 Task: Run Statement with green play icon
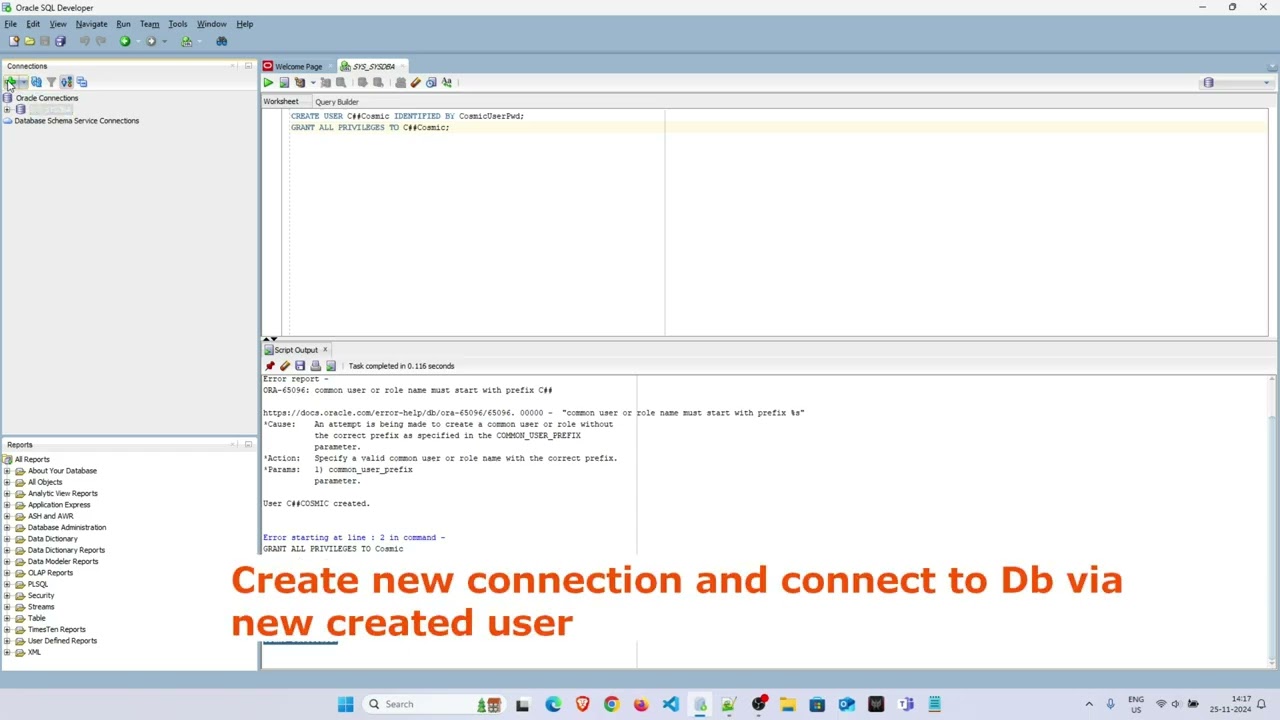268,82
